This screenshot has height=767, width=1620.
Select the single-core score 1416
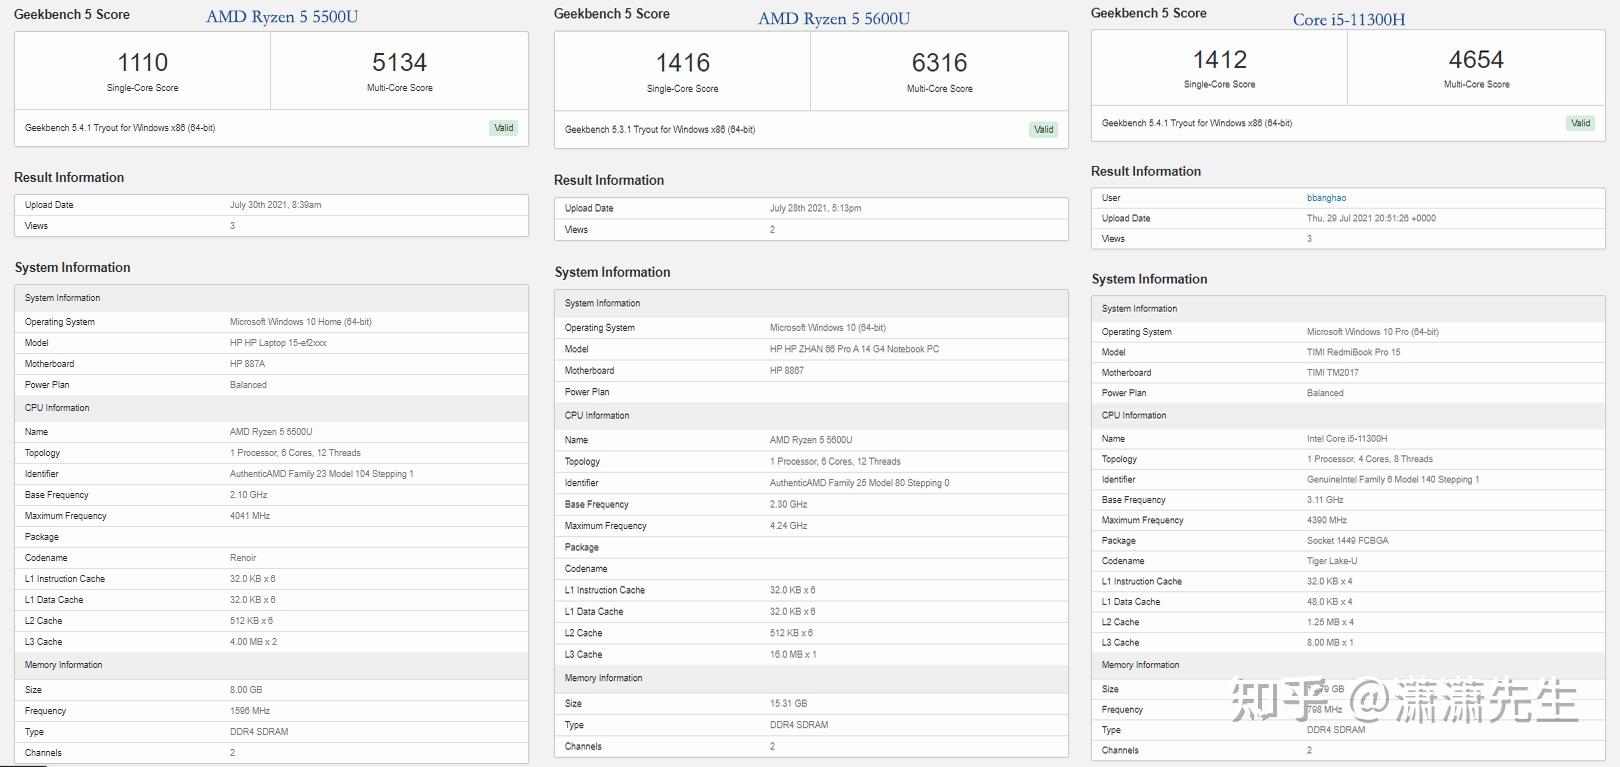(x=683, y=63)
